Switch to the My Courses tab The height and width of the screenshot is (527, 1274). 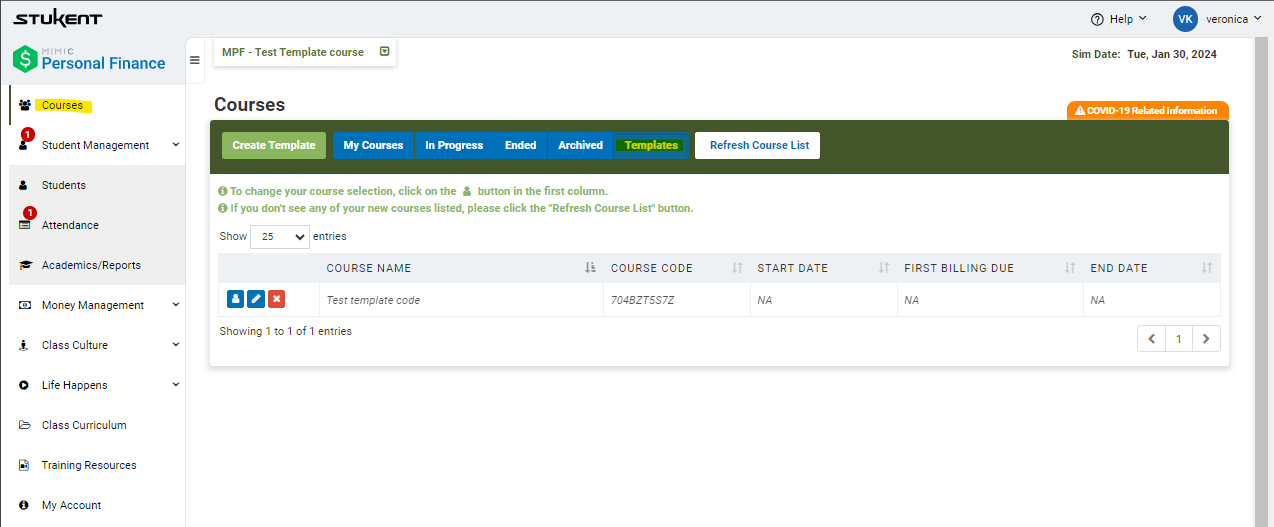click(x=373, y=145)
